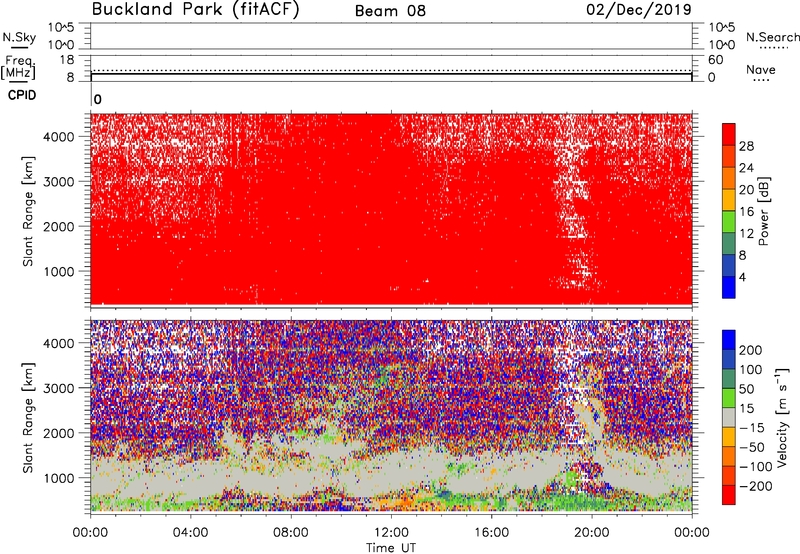Click the Nave legend label
The height and width of the screenshot is (554, 800).
pos(761,69)
